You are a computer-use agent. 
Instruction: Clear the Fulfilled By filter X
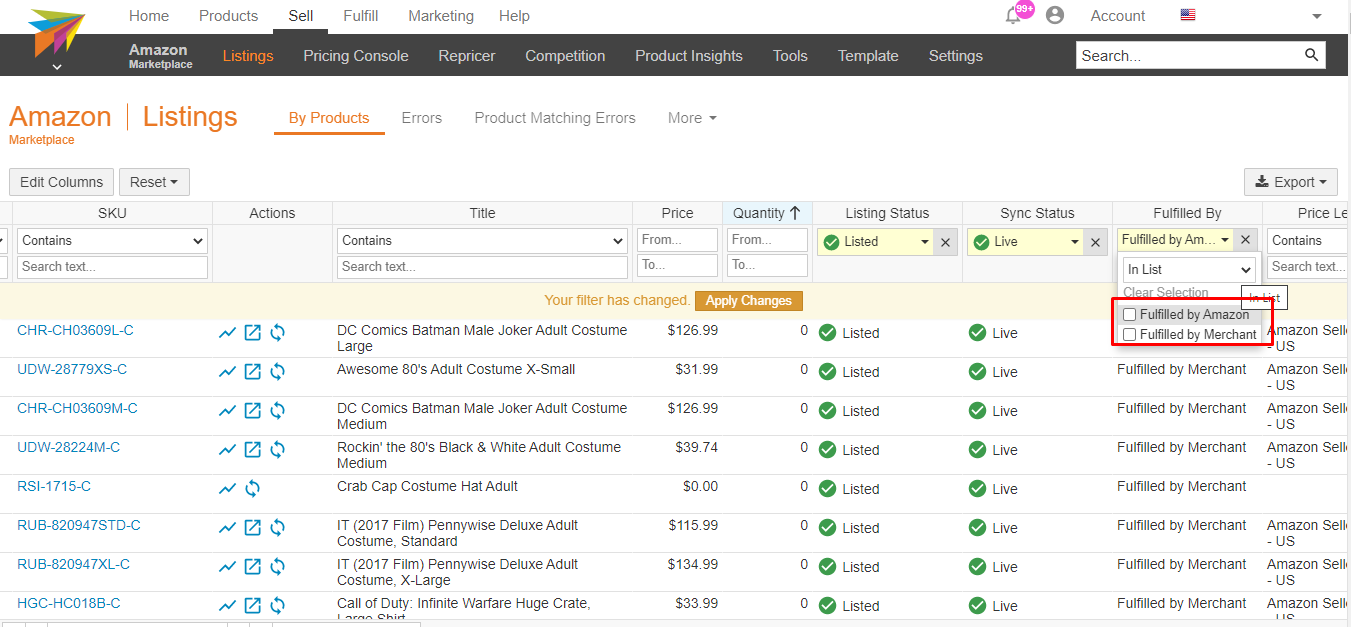click(1245, 240)
